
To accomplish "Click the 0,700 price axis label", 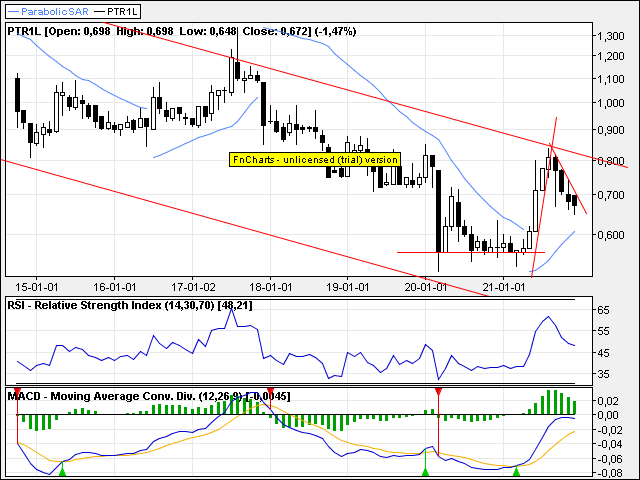I will coord(611,195).
